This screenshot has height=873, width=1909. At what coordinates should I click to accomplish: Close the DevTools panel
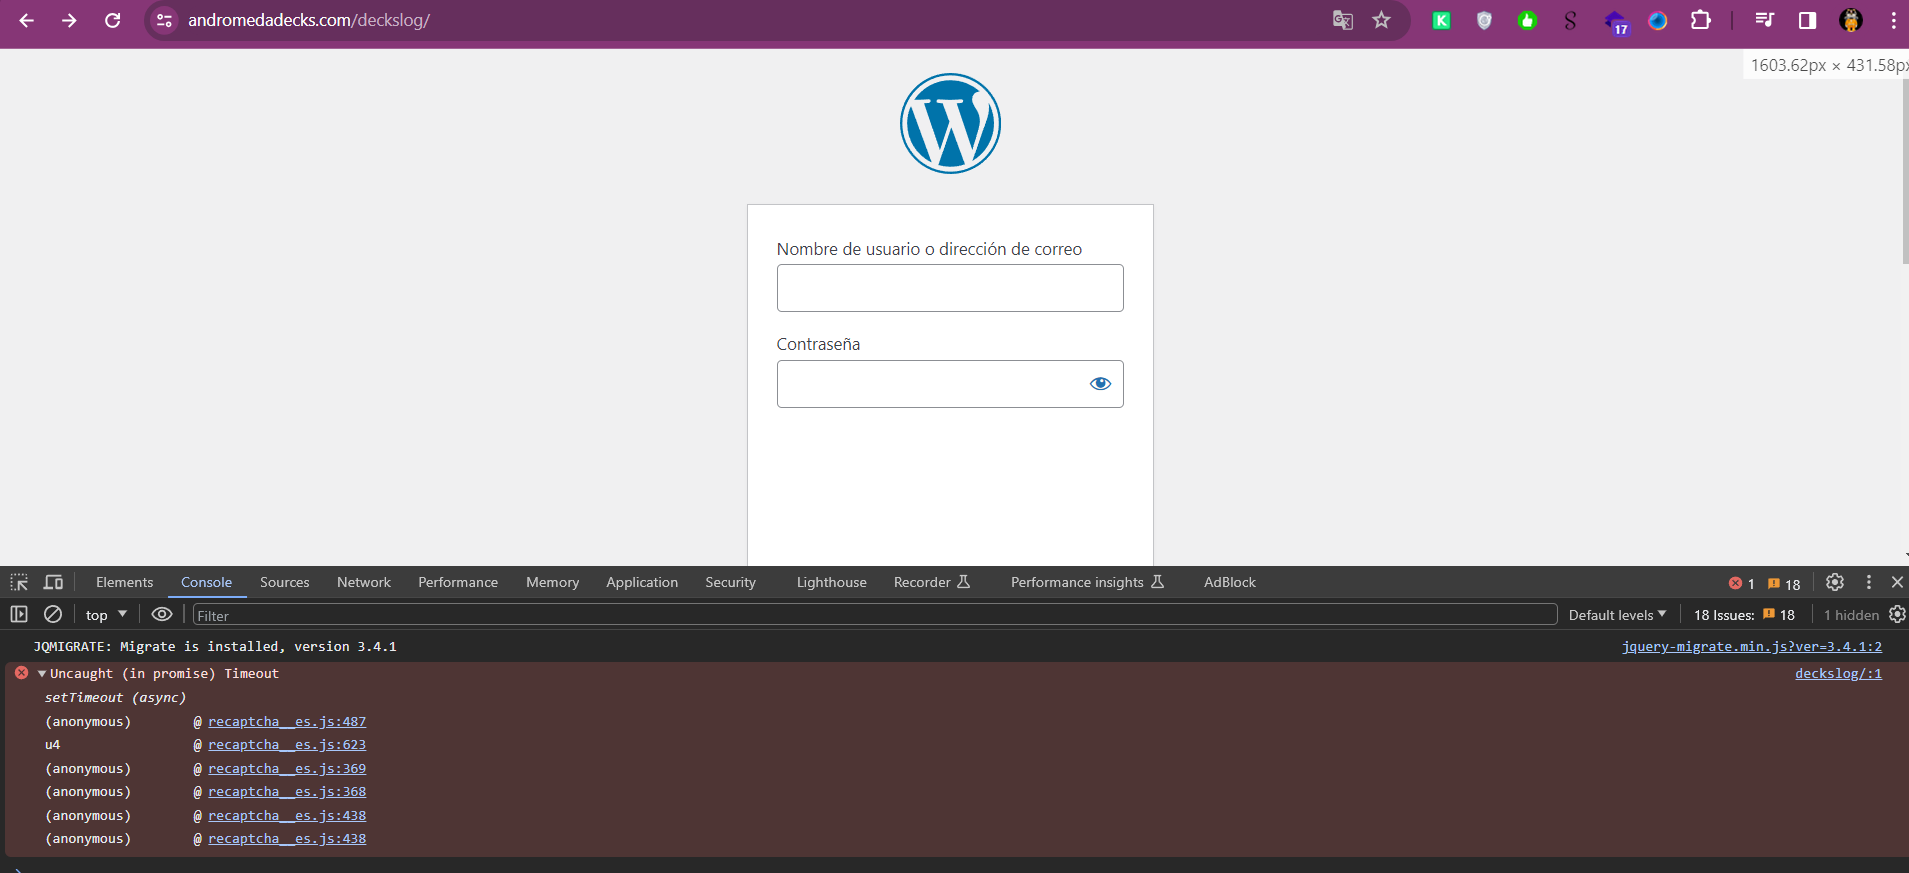tap(1897, 582)
